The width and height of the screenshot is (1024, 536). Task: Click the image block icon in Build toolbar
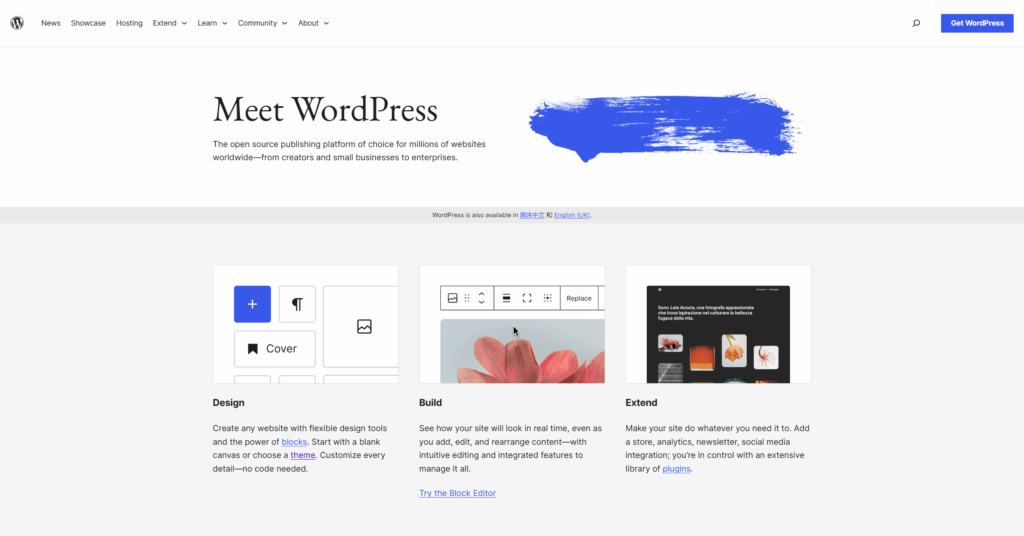click(x=453, y=298)
